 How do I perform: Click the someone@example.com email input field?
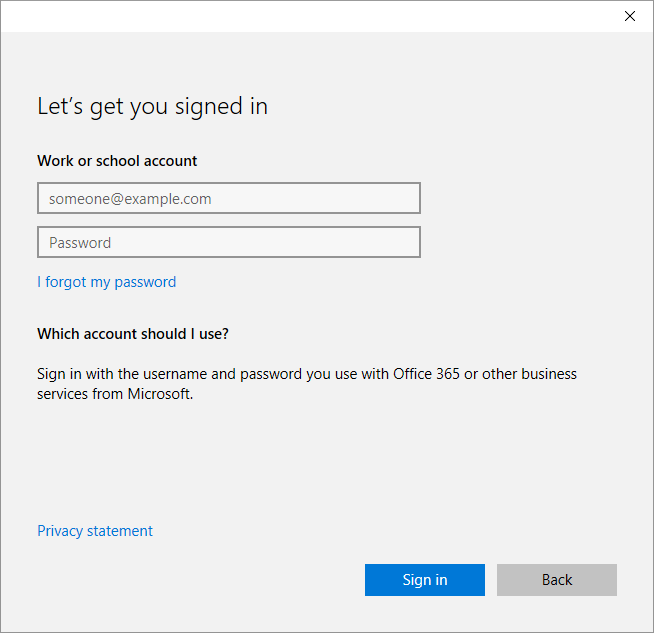click(228, 198)
